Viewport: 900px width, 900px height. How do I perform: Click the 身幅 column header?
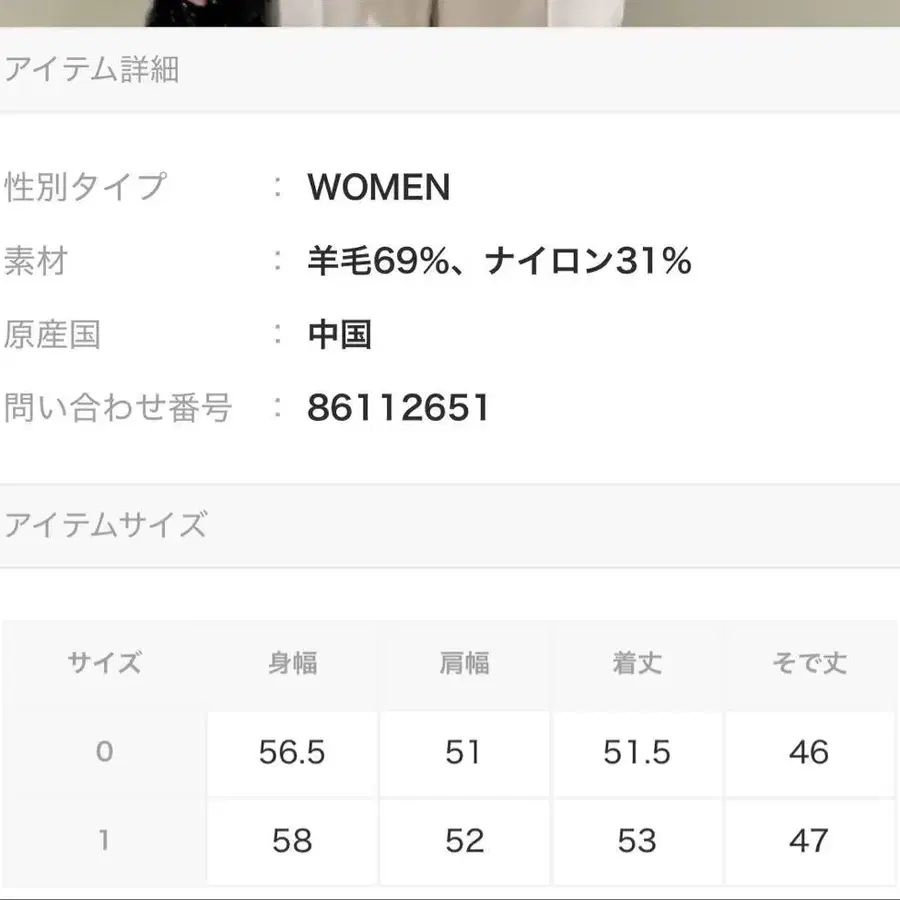(x=292, y=663)
